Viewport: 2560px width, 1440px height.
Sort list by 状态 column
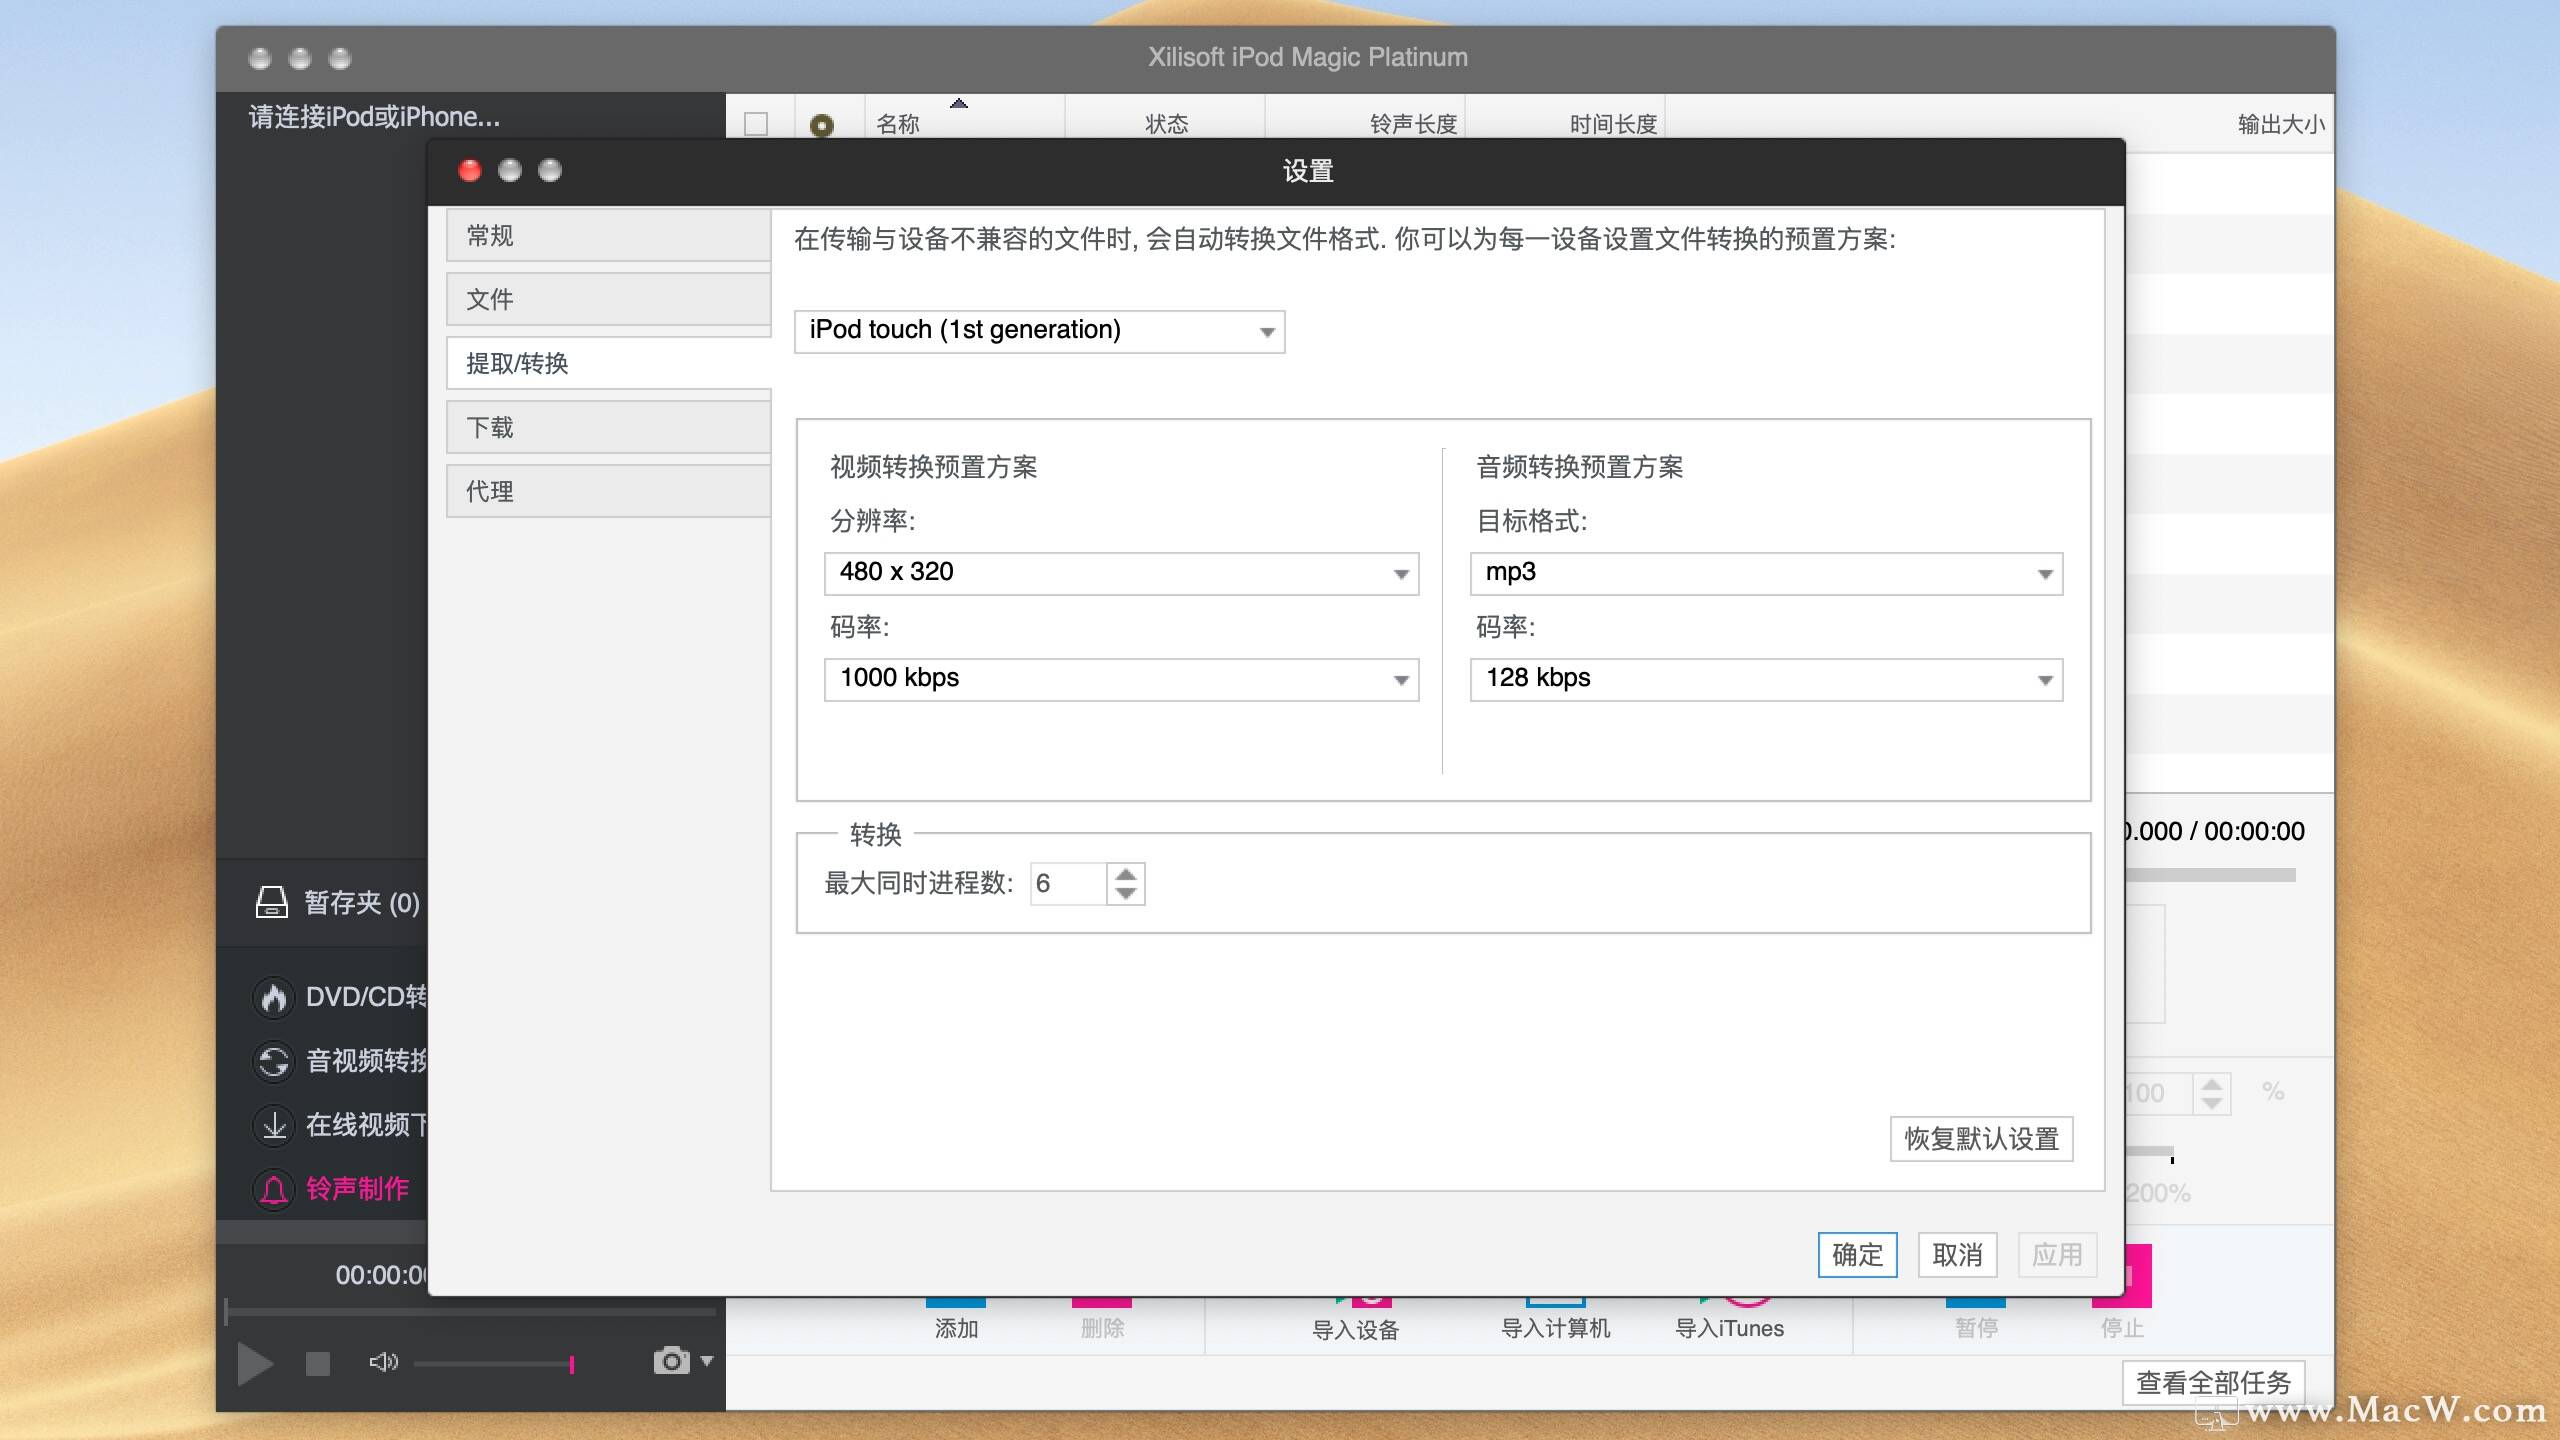tap(1166, 123)
